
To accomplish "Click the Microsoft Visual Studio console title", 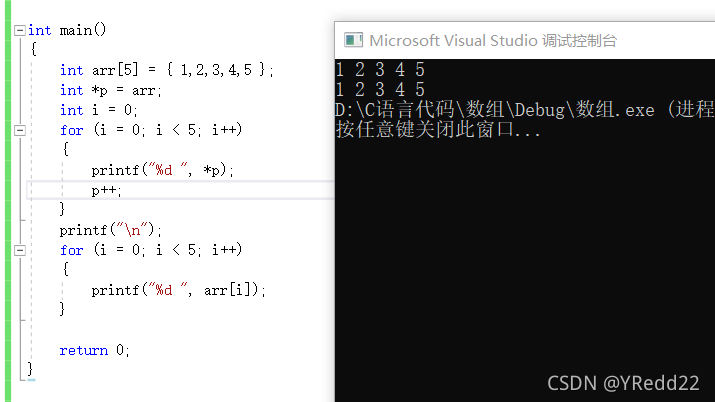I will pyautogui.click(x=493, y=41).
